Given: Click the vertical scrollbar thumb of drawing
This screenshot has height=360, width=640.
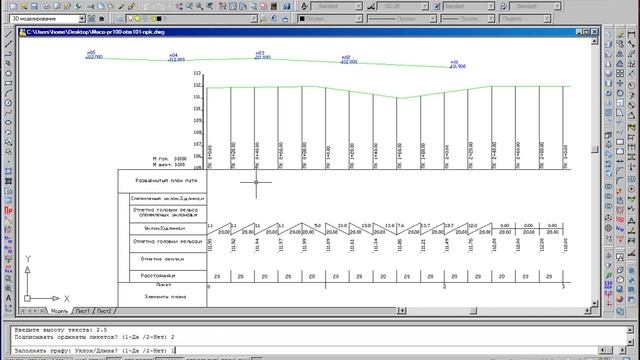Looking at the screenshot, I should 595,149.
